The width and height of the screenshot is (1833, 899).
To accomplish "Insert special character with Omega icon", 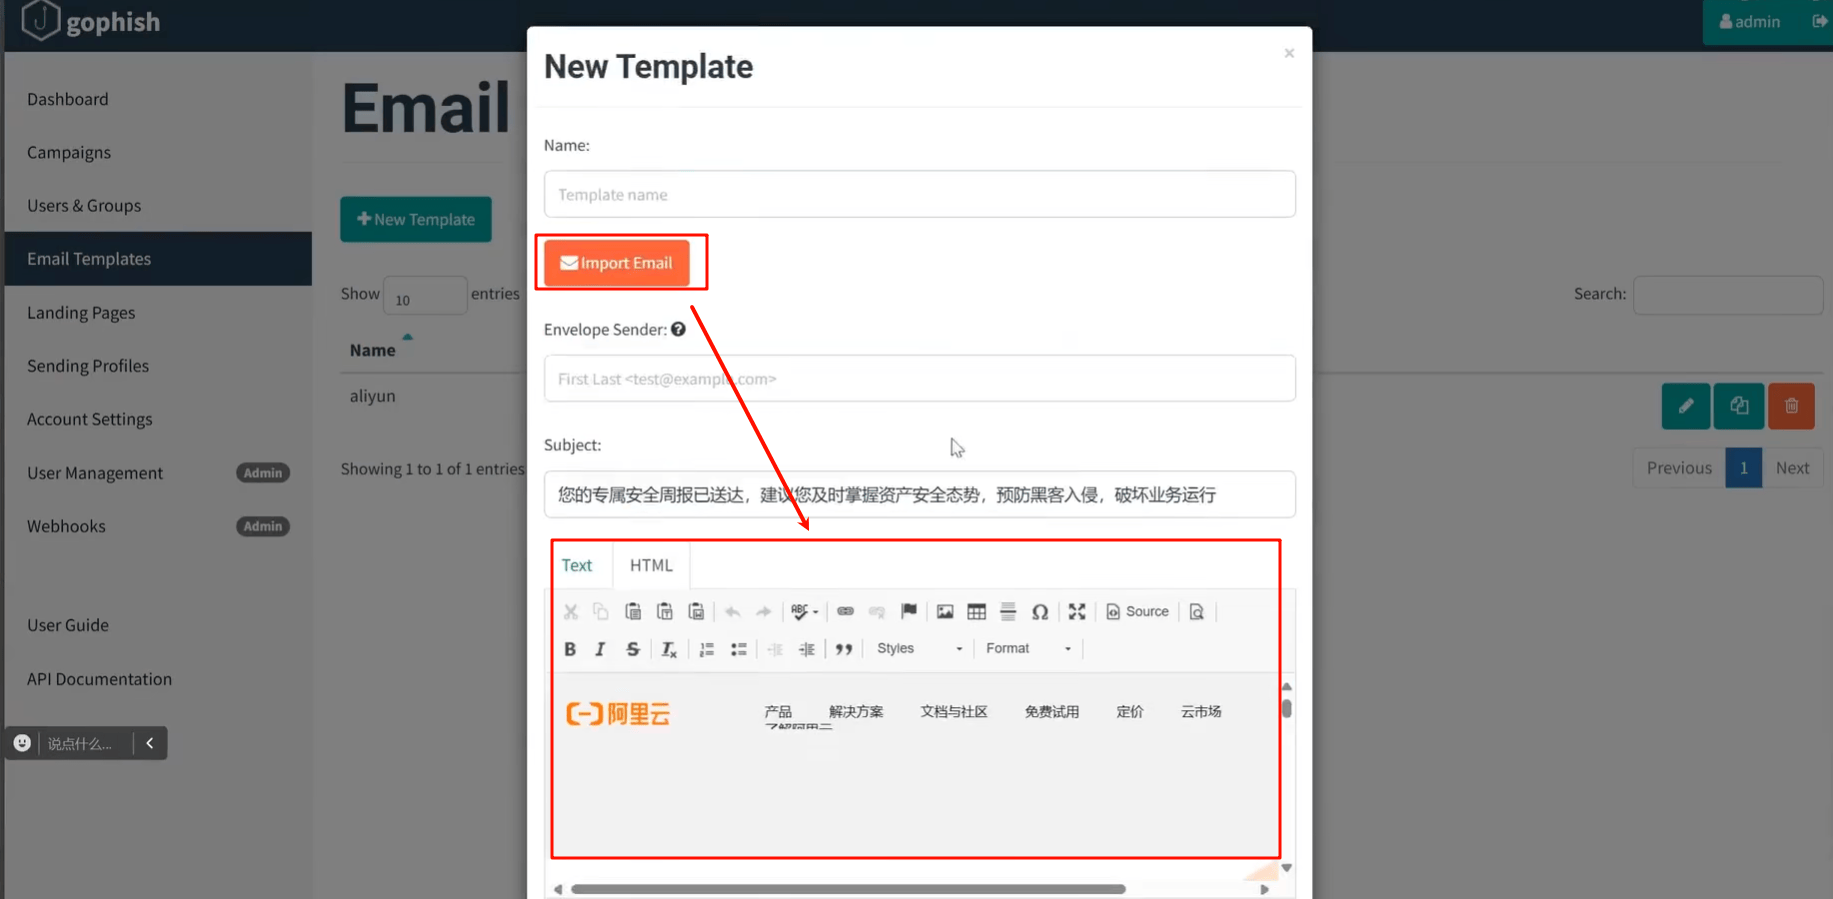I will click(1040, 611).
